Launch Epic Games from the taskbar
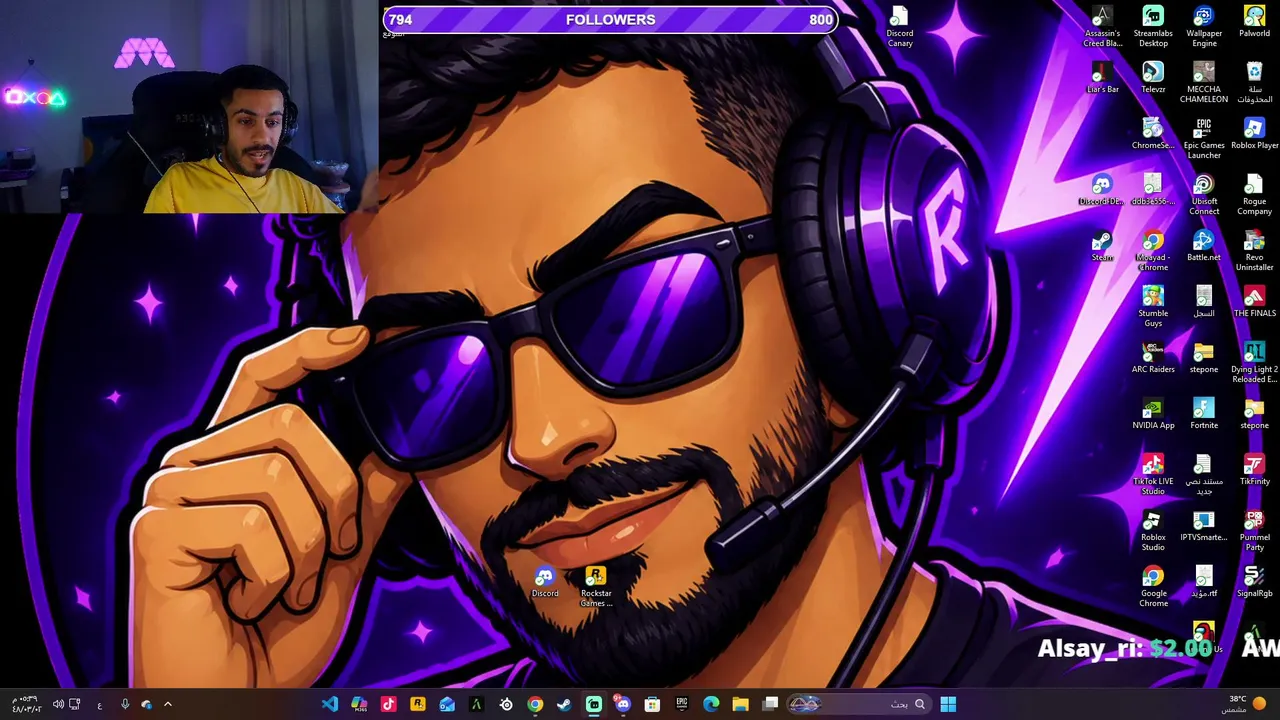Image resolution: width=1280 pixels, height=720 pixels. (x=682, y=704)
